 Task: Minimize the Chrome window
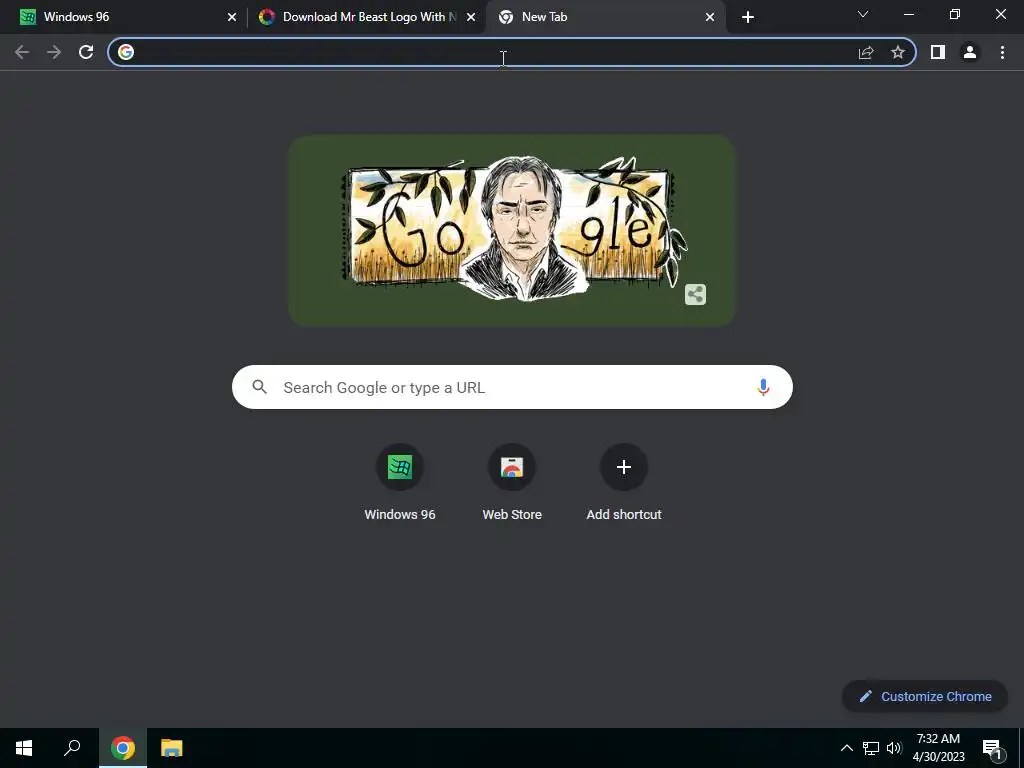(x=909, y=14)
